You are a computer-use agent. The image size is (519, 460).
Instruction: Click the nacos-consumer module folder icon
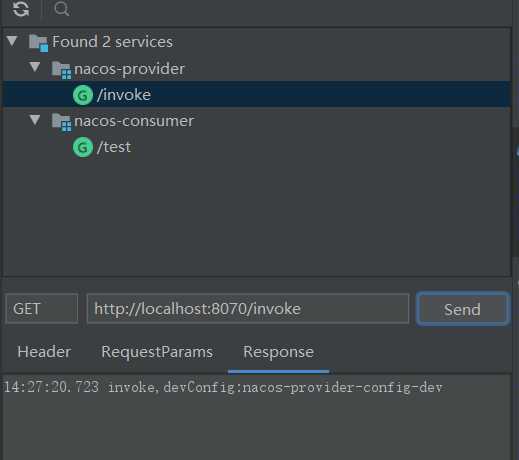[61, 122]
